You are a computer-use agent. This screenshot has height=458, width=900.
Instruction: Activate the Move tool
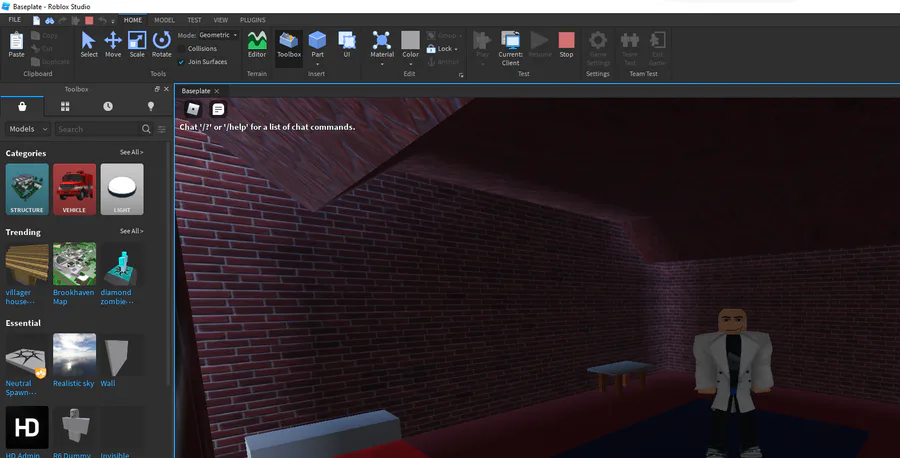coord(112,44)
